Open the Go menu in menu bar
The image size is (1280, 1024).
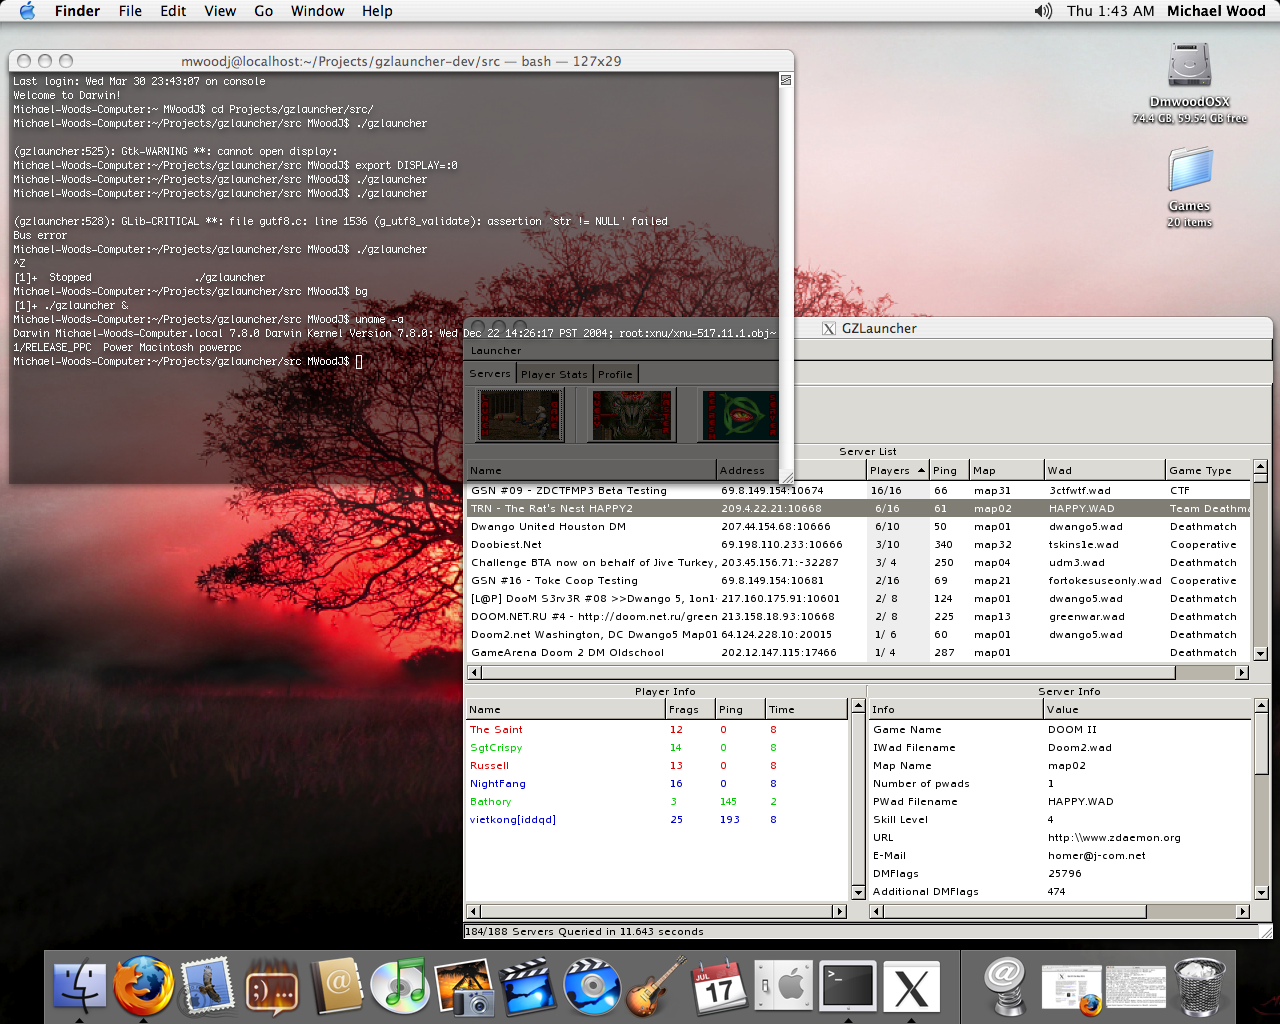263,11
